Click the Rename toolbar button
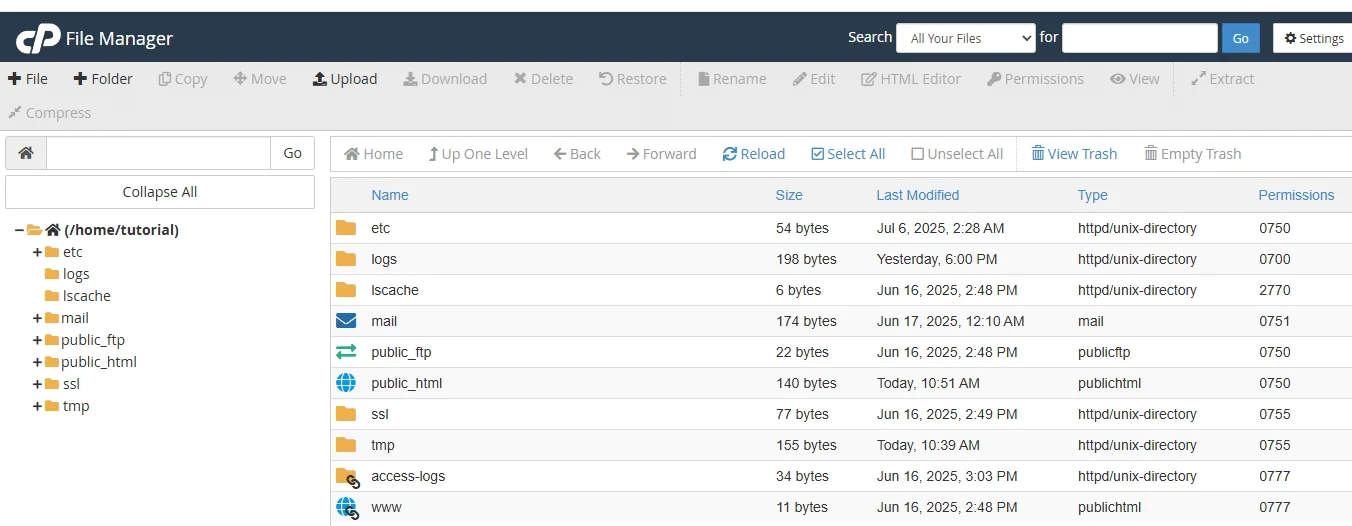The height and width of the screenshot is (526, 1352). click(x=732, y=79)
